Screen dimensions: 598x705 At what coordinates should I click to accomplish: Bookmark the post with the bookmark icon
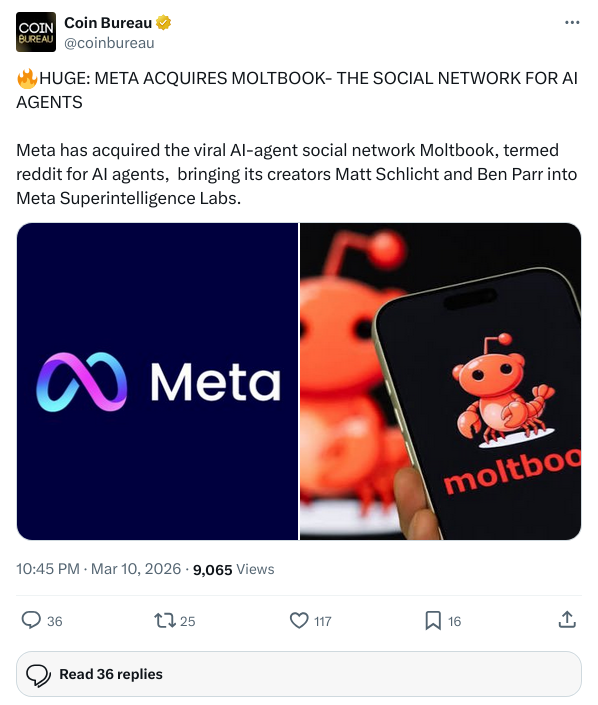click(433, 620)
